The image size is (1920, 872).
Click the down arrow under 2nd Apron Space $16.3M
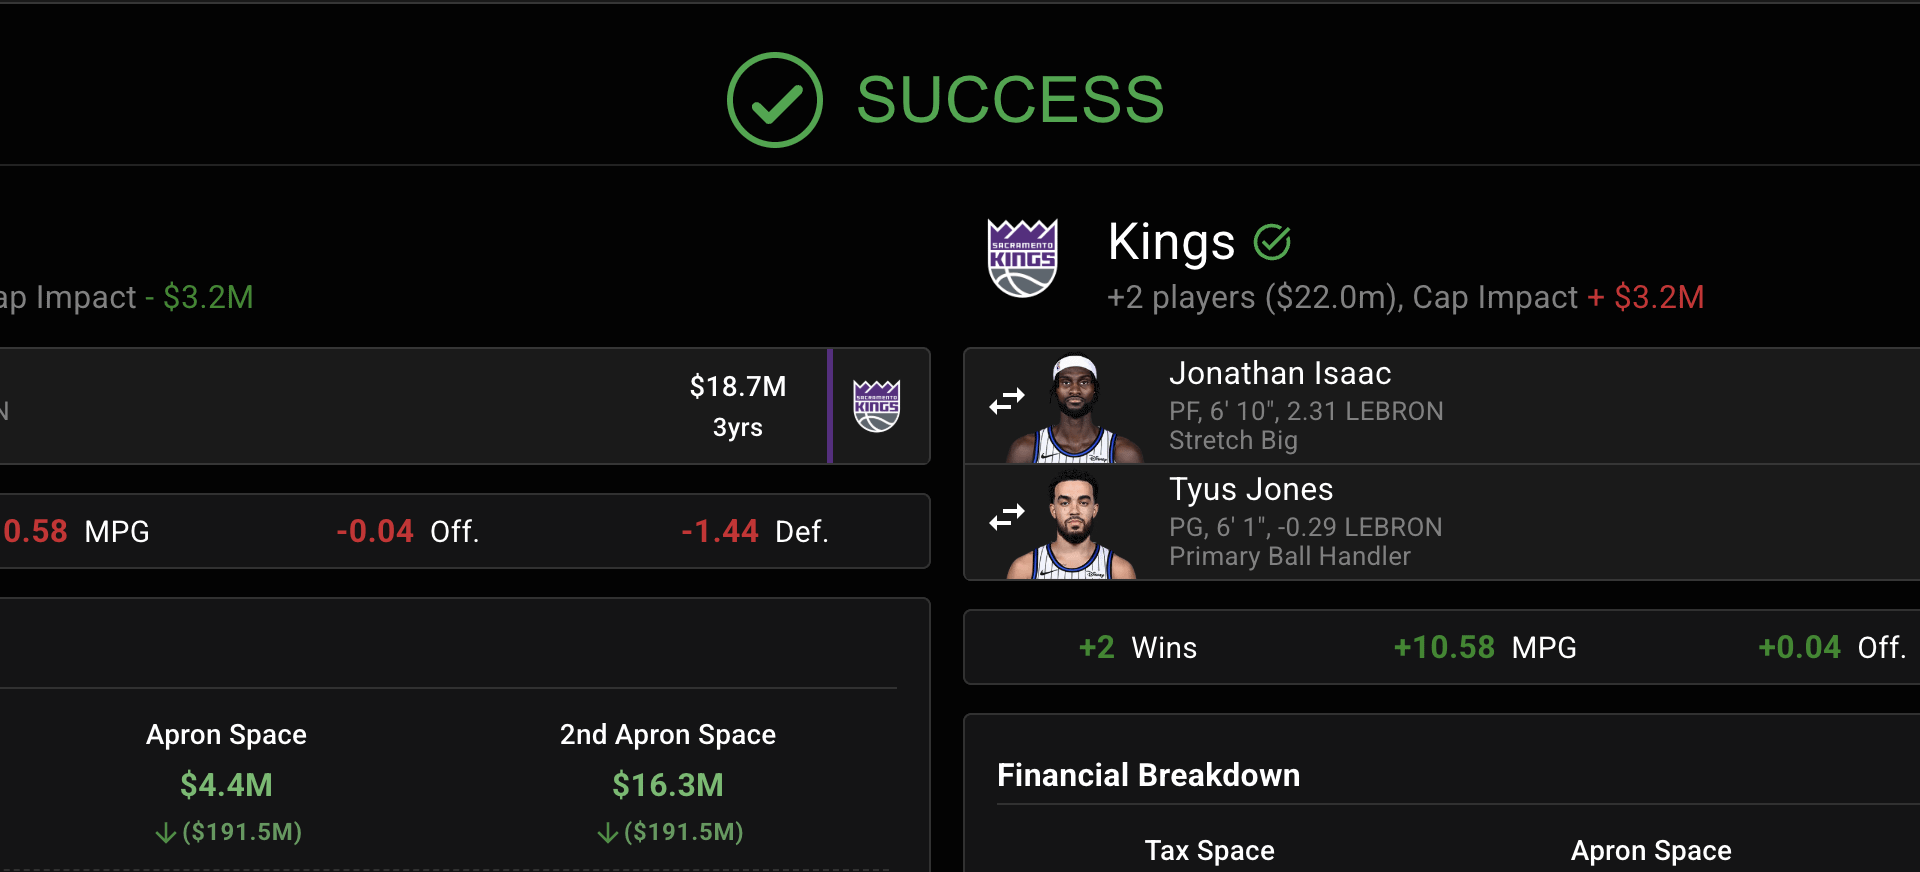[x=604, y=831]
